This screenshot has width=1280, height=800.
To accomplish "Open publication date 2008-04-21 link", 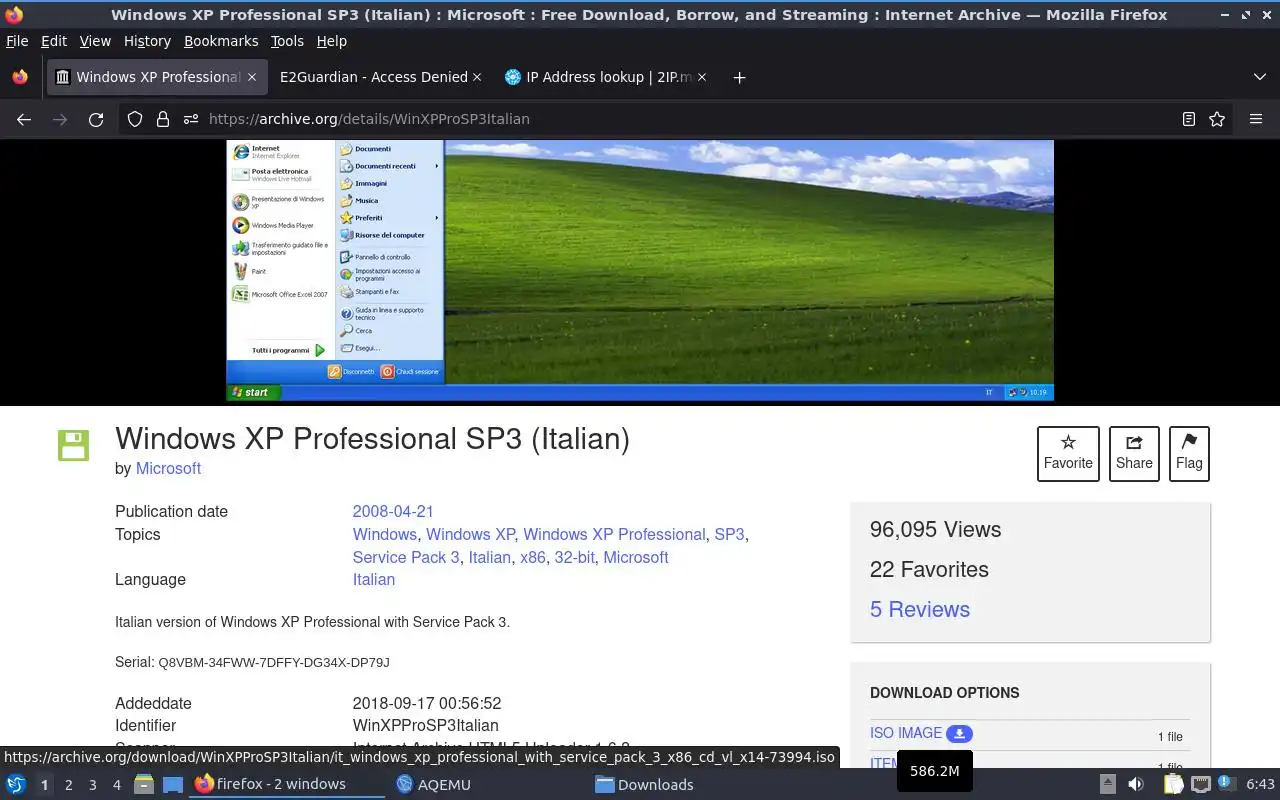I will click(x=393, y=511).
